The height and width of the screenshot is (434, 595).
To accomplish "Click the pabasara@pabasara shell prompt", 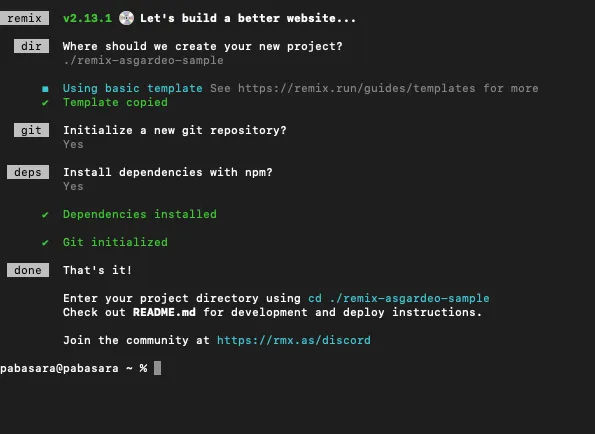I will (x=59, y=368).
